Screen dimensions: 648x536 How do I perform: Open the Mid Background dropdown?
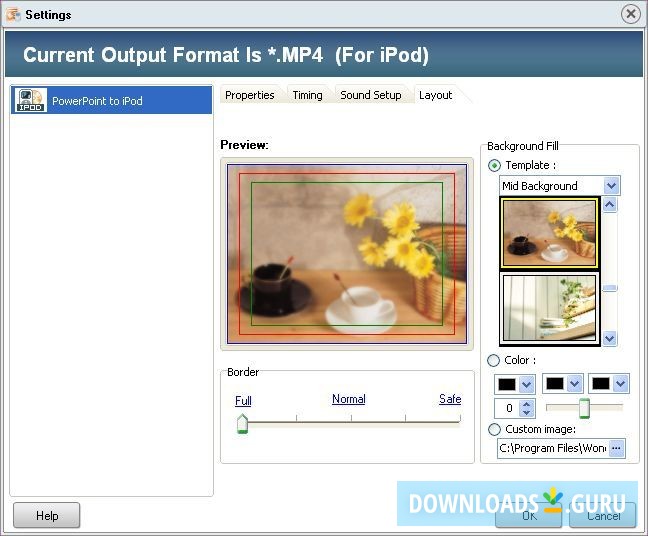(611, 186)
